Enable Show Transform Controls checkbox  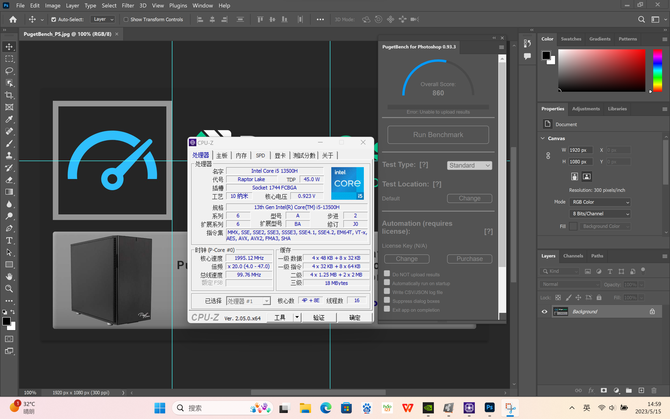126,20
